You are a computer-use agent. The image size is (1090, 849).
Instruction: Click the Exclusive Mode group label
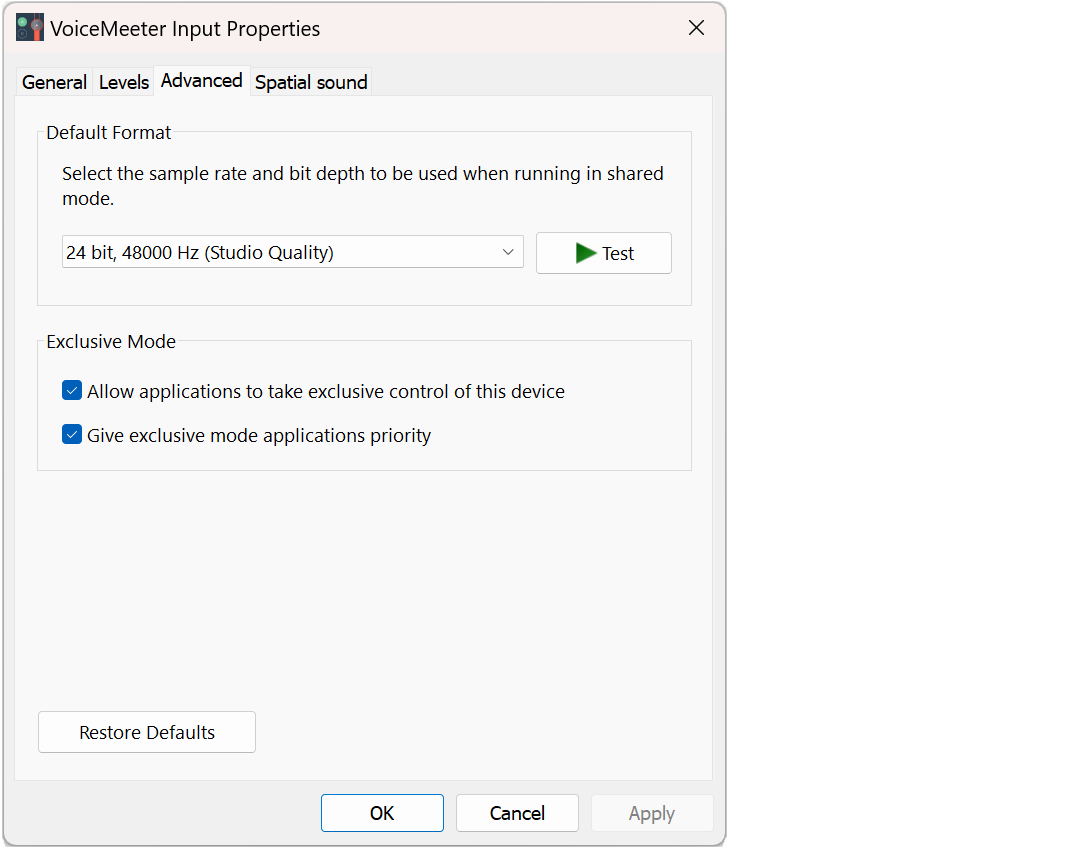point(111,341)
